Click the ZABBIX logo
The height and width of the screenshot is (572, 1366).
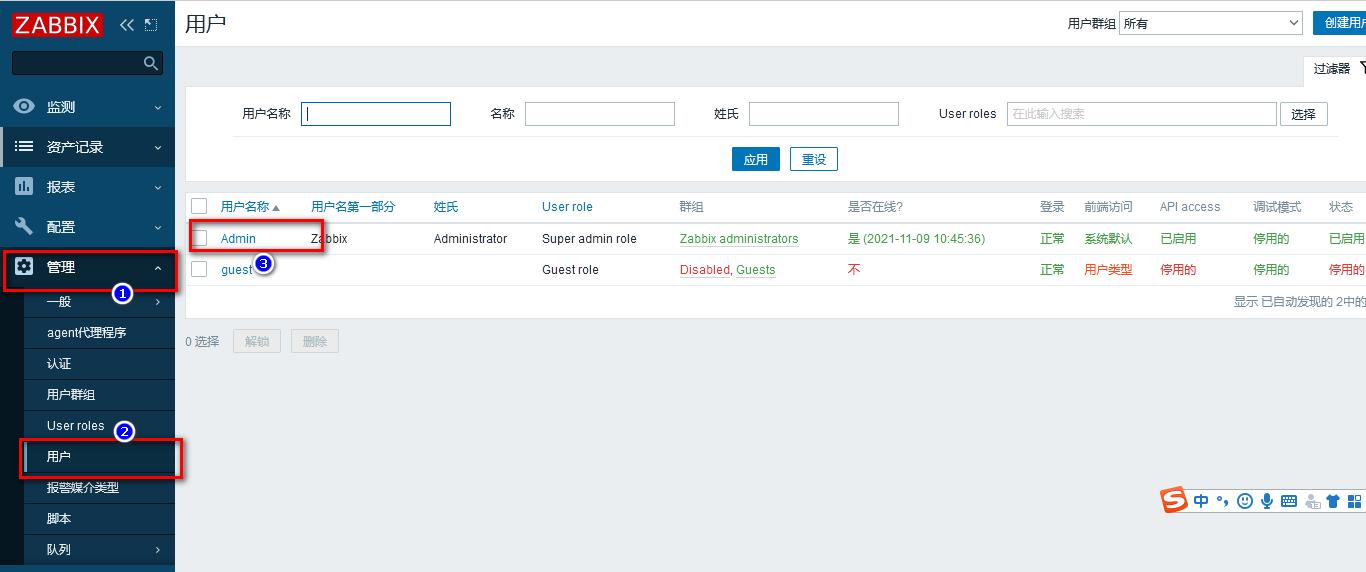point(58,24)
